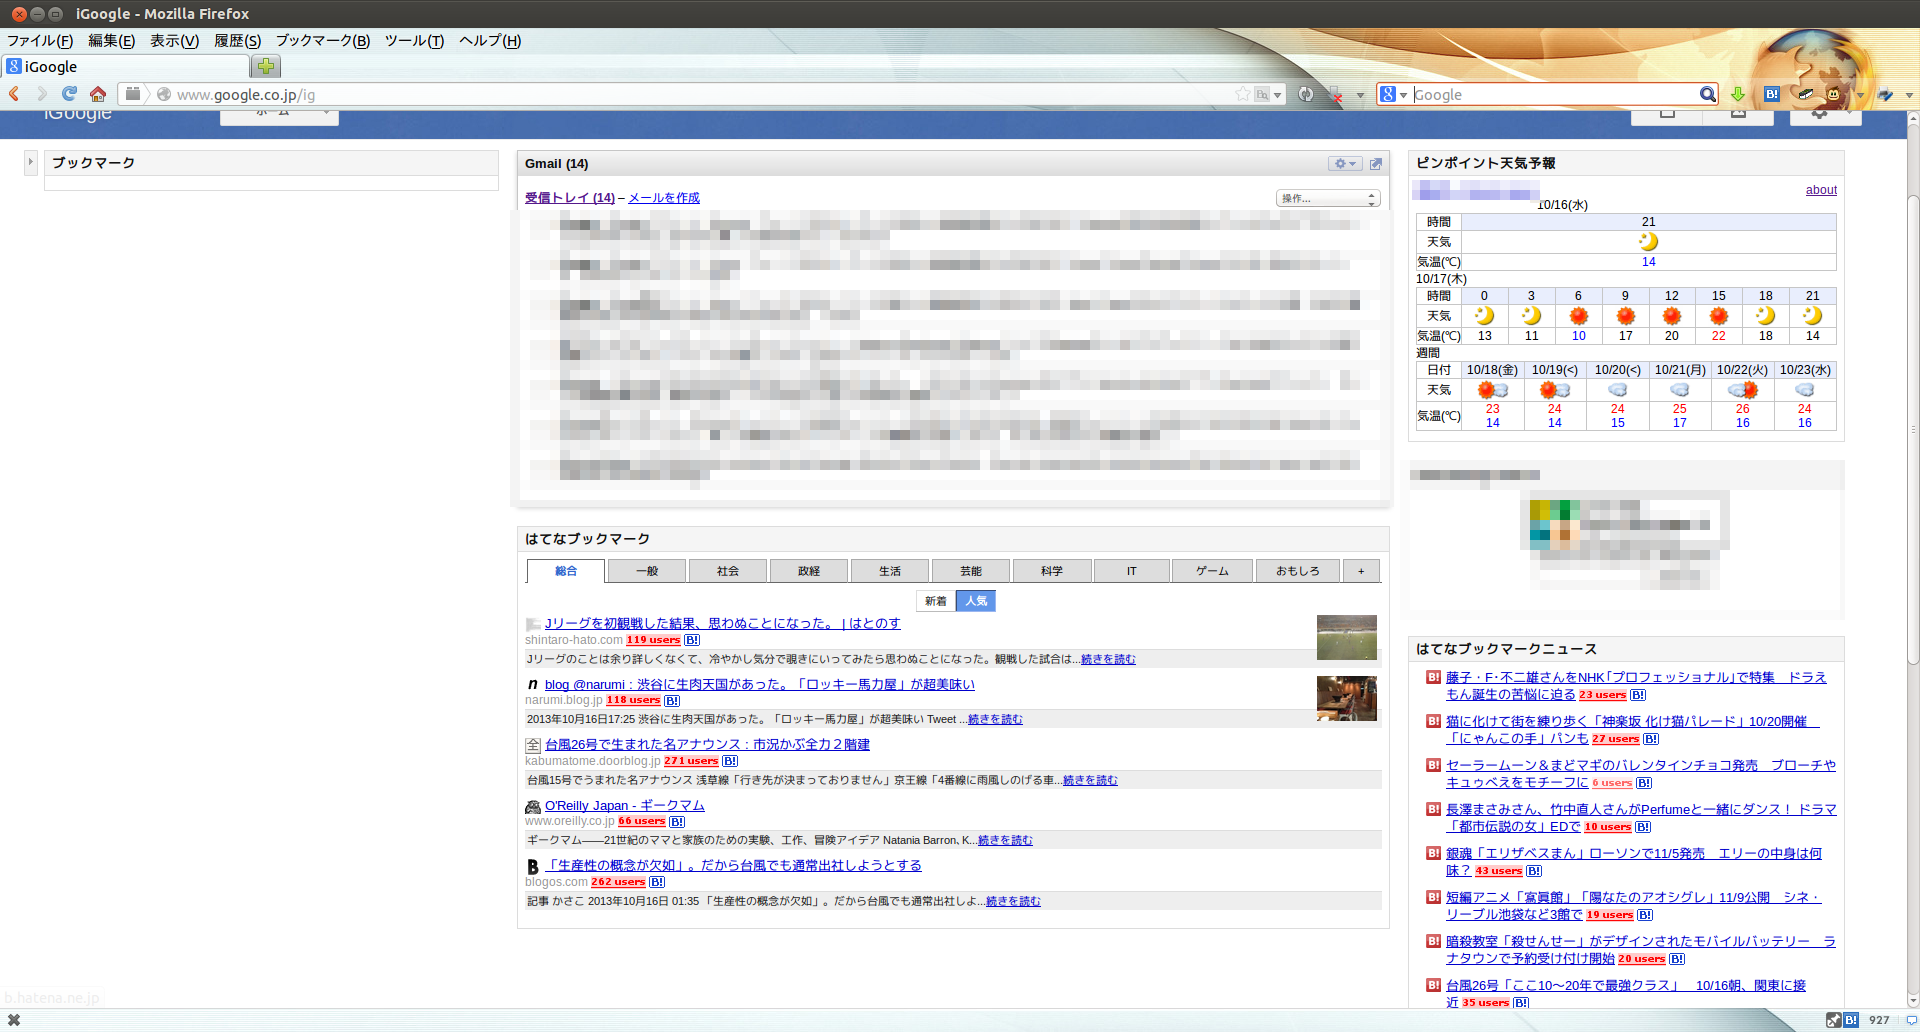Click the printer icon in the toolbar

[x=1885, y=95]
